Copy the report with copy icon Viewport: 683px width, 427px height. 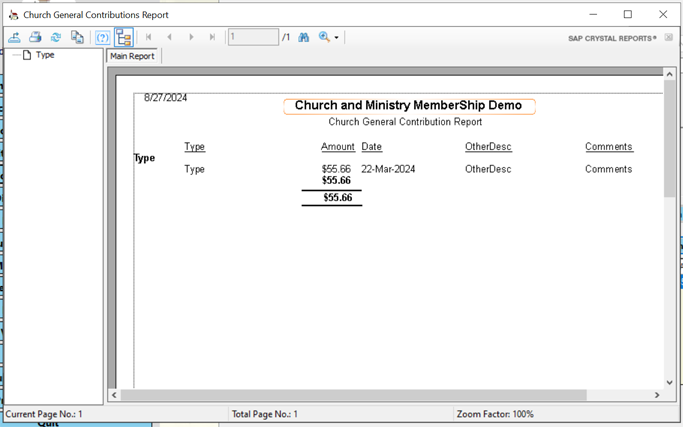coord(77,37)
